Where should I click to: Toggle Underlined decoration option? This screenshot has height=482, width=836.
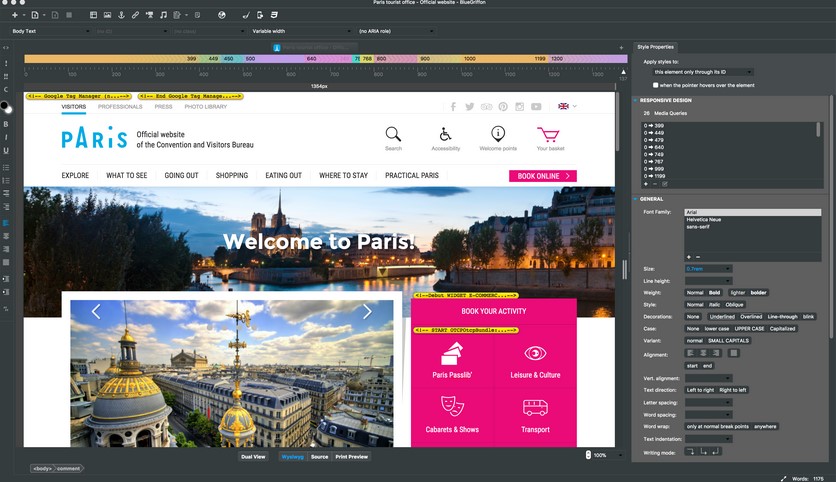[722, 317]
